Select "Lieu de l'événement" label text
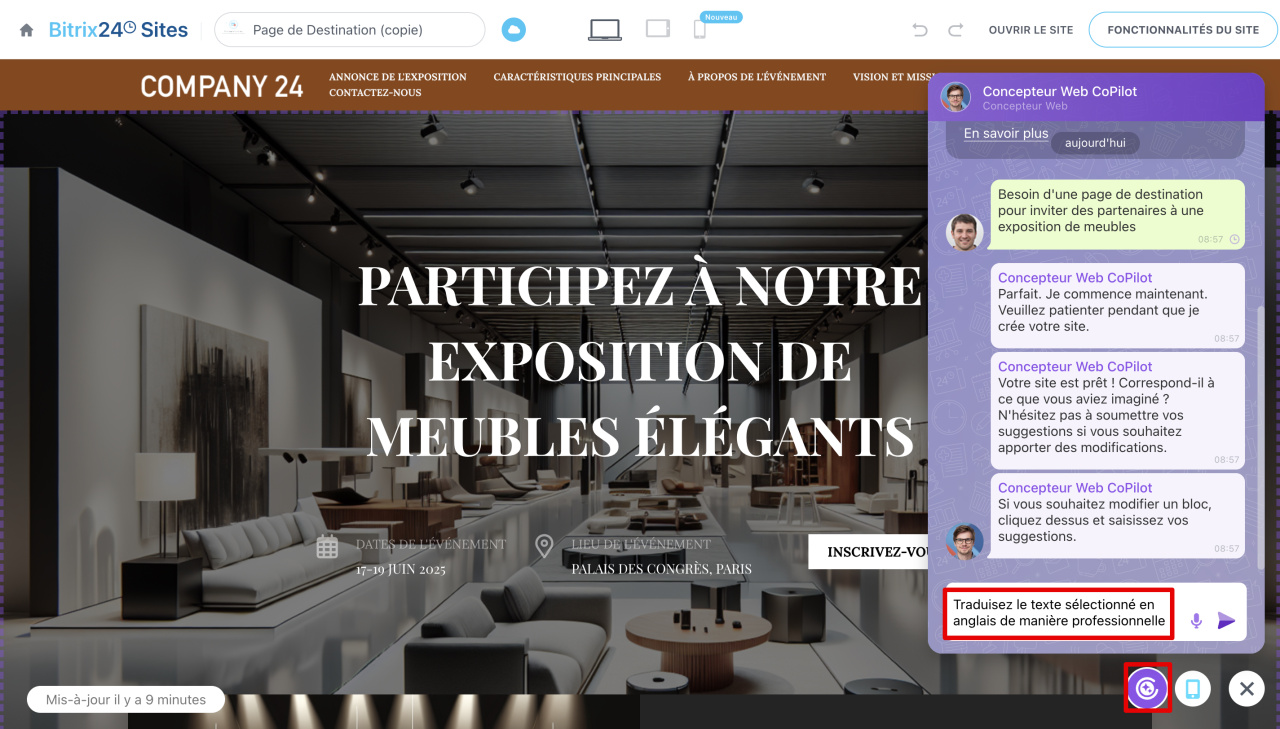Viewport: 1280px width, 729px height. [x=641, y=544]
